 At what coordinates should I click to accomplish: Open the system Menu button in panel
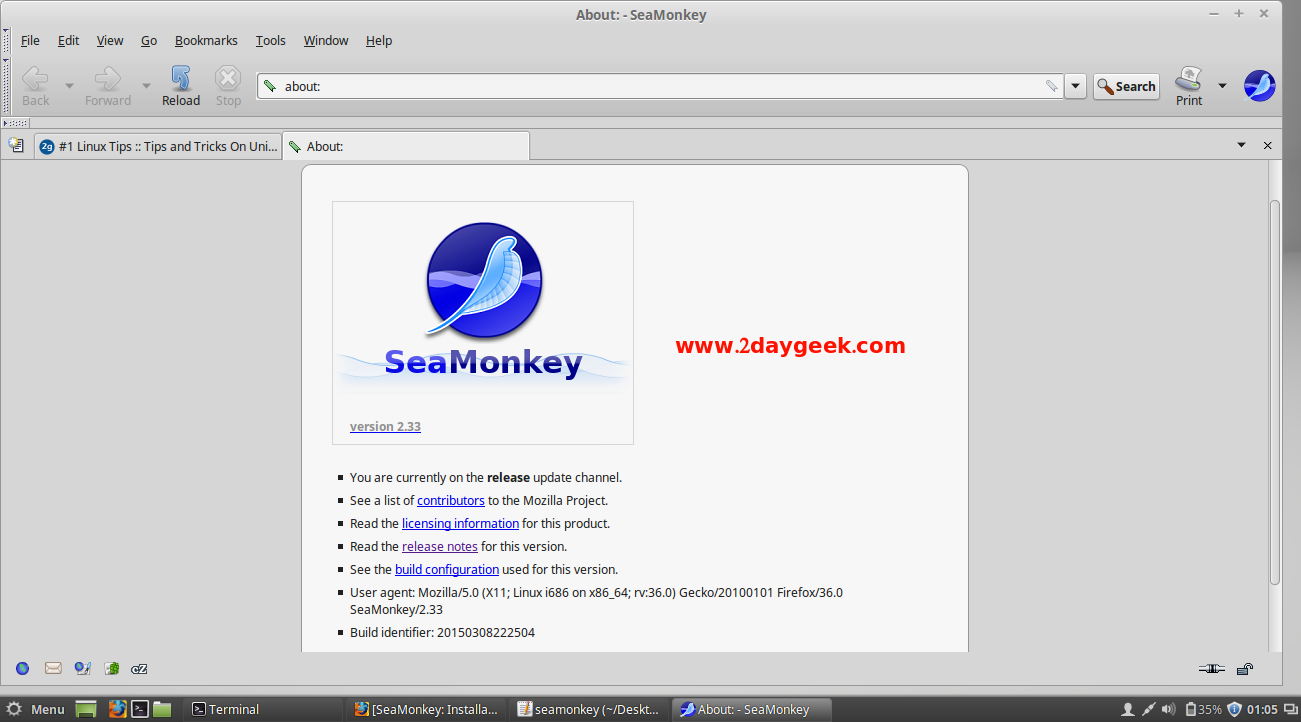coord(35,709)
